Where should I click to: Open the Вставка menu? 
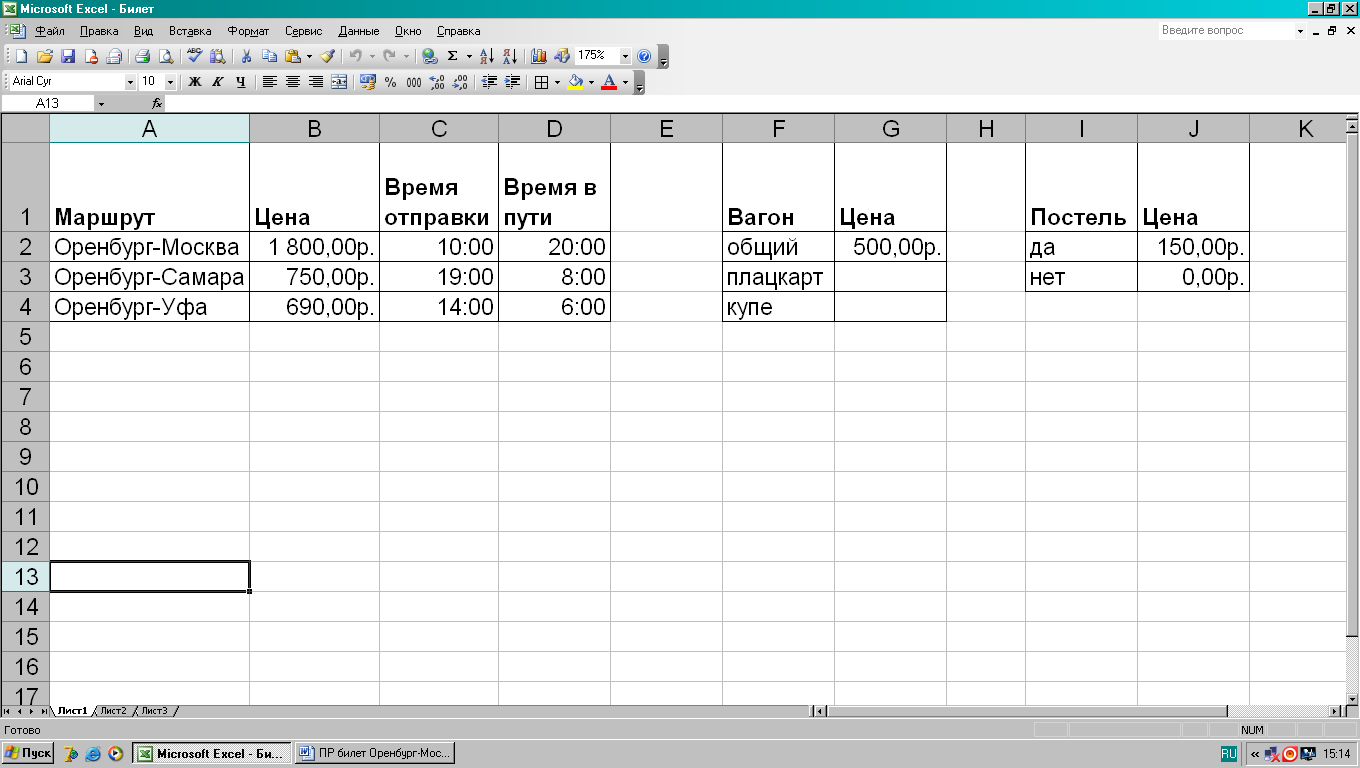coord(190,31)
